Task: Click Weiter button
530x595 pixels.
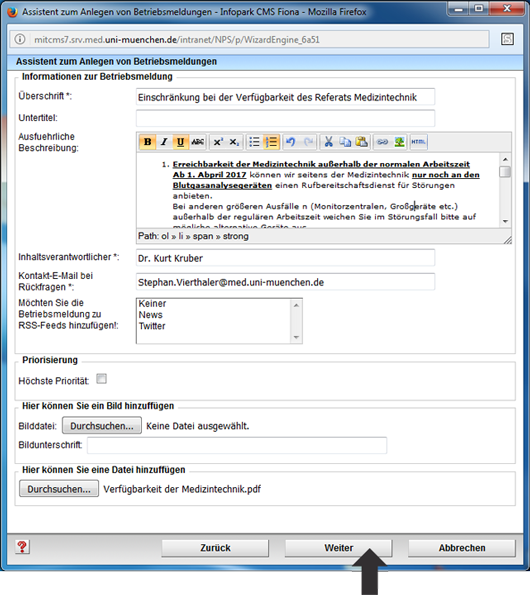Action: click(x=338, y=548)
